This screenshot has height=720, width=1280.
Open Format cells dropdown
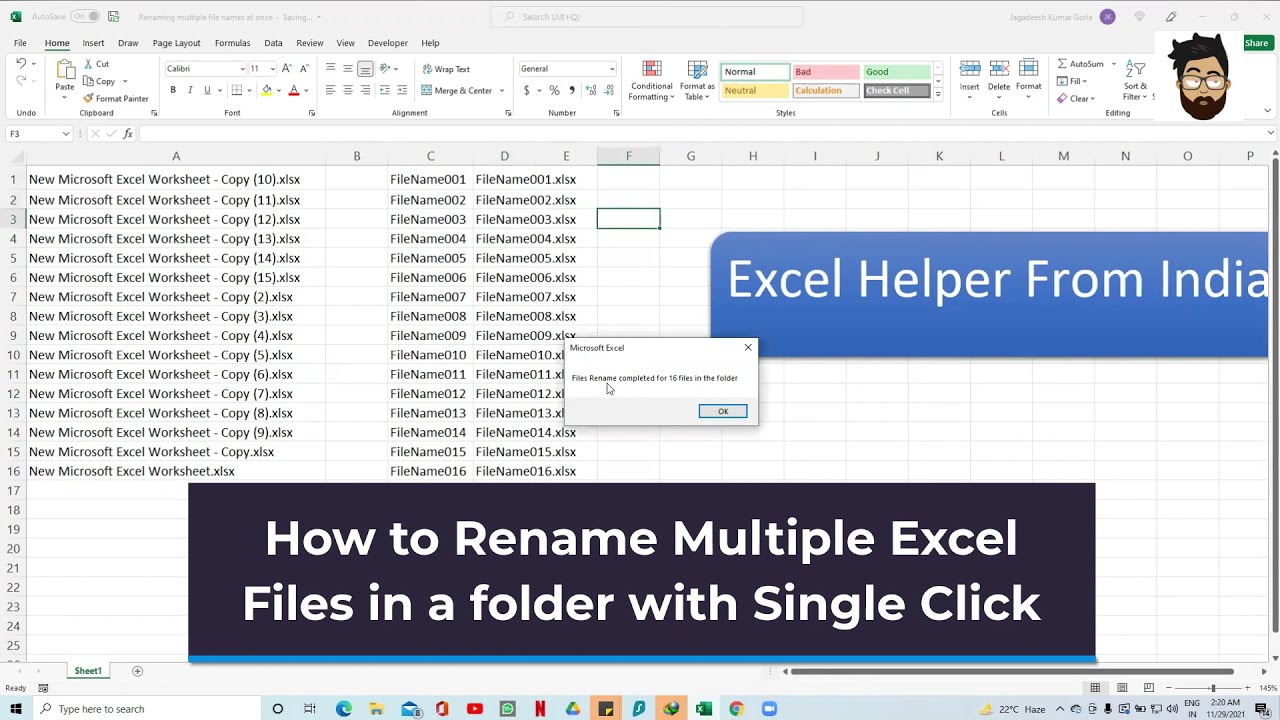pyautogui.click(x=1029, y=76)
